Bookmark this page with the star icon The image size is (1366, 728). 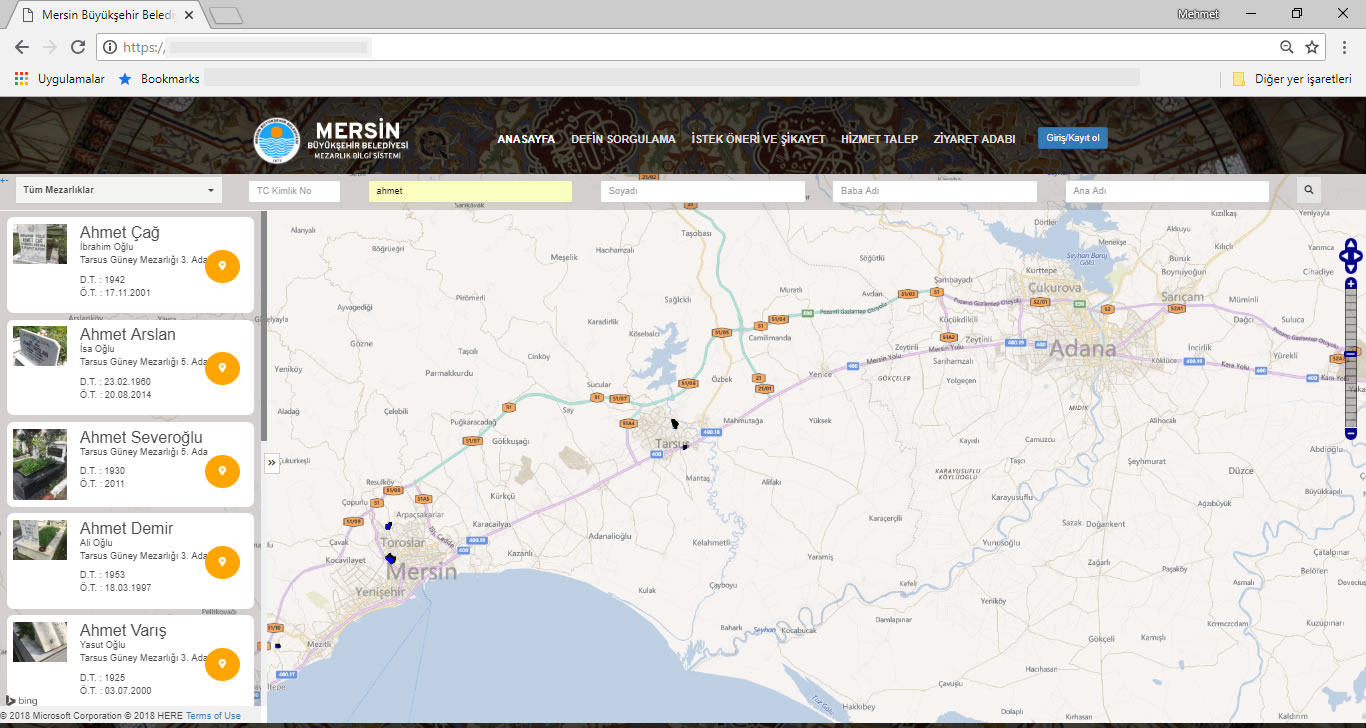coord(1312,47)
